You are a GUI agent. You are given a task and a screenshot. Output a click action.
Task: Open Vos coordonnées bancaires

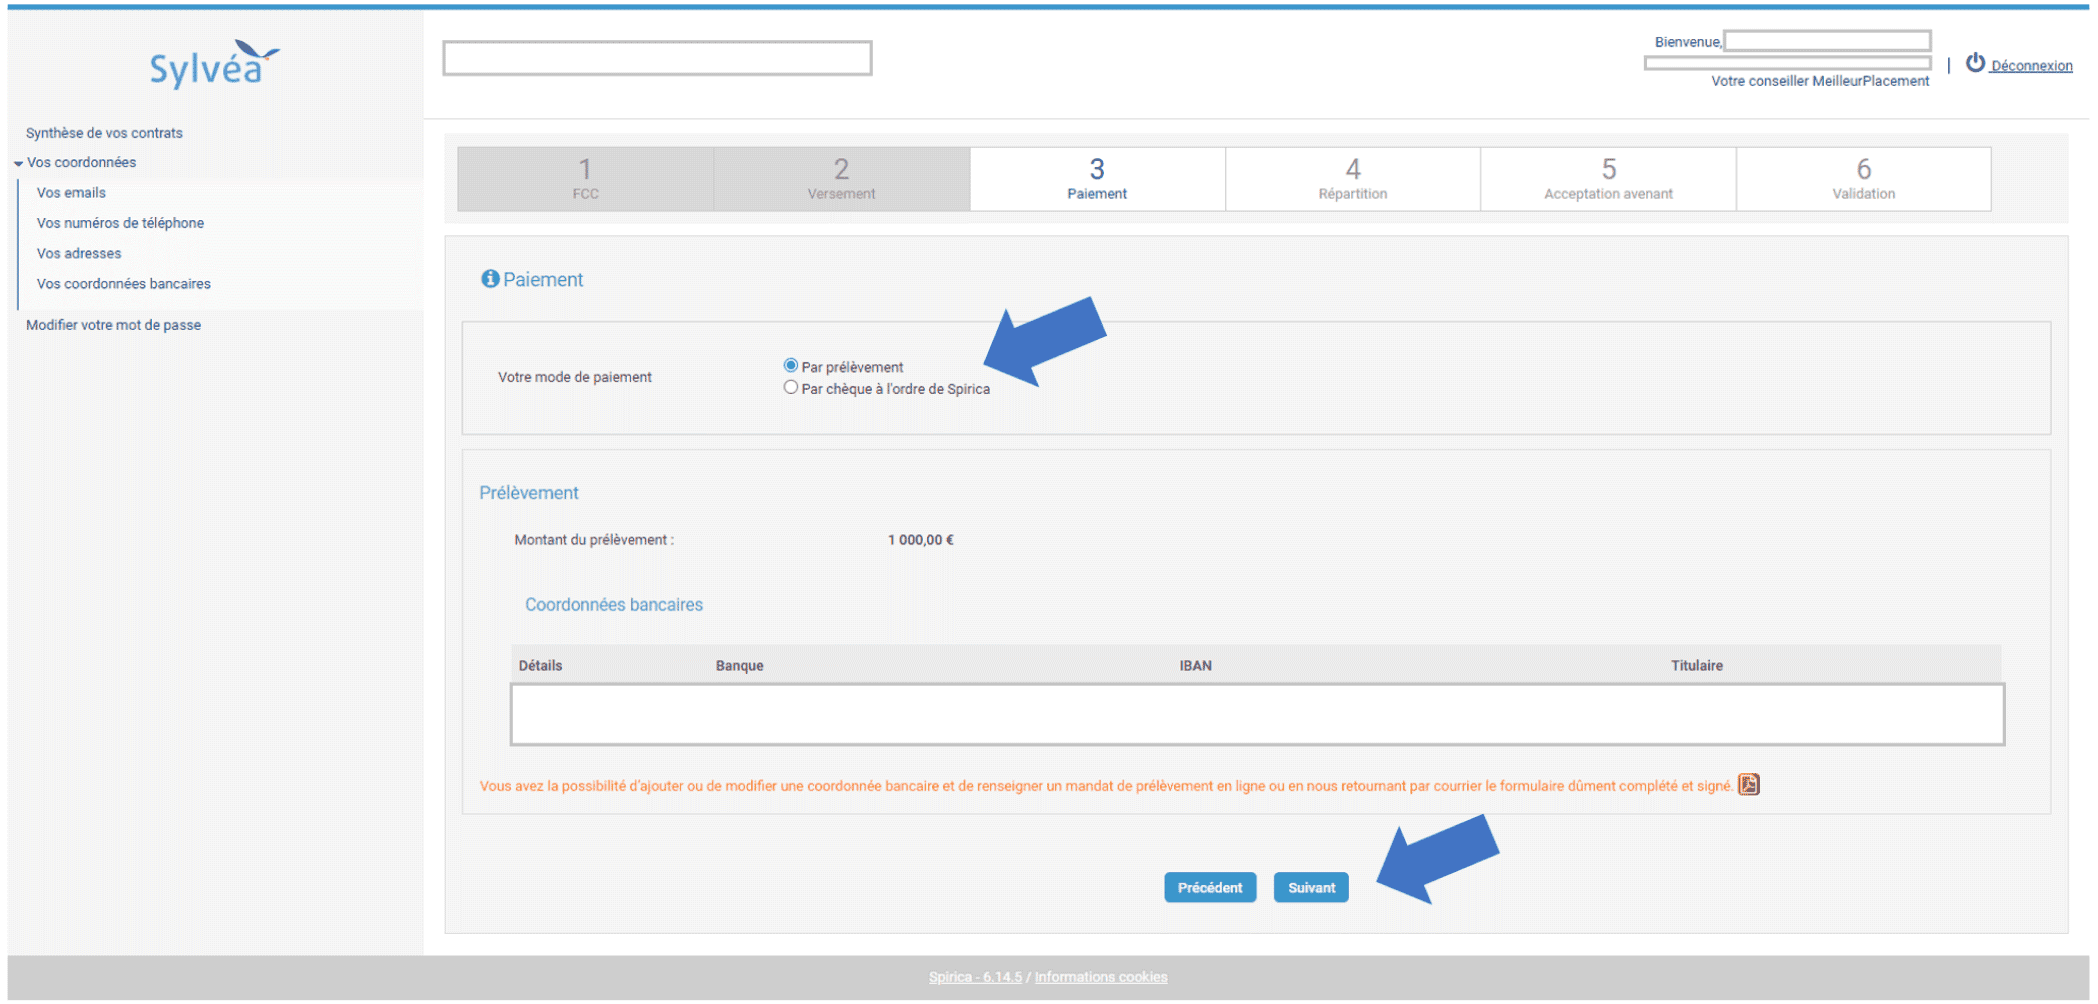pos(124,284)
